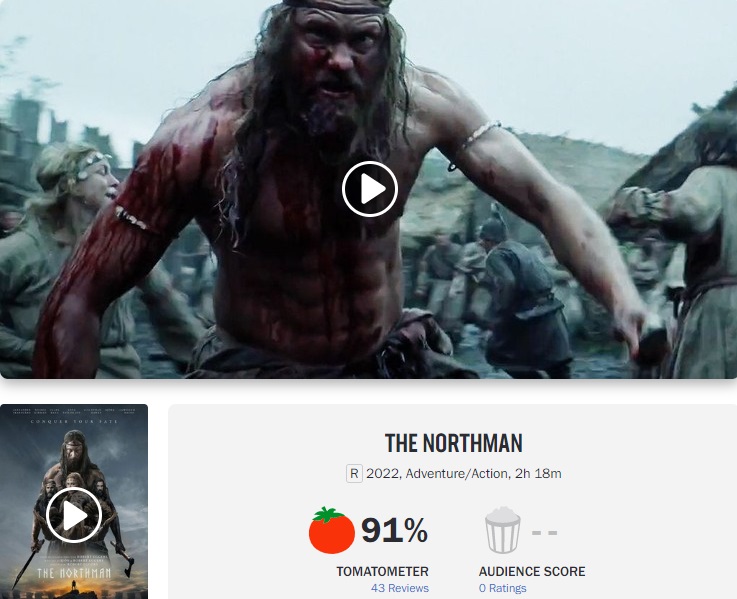Click the 2022, Adventure/Action, 2h 18m info text
This screenshot has width=737, height=599.
pos(463,473)
